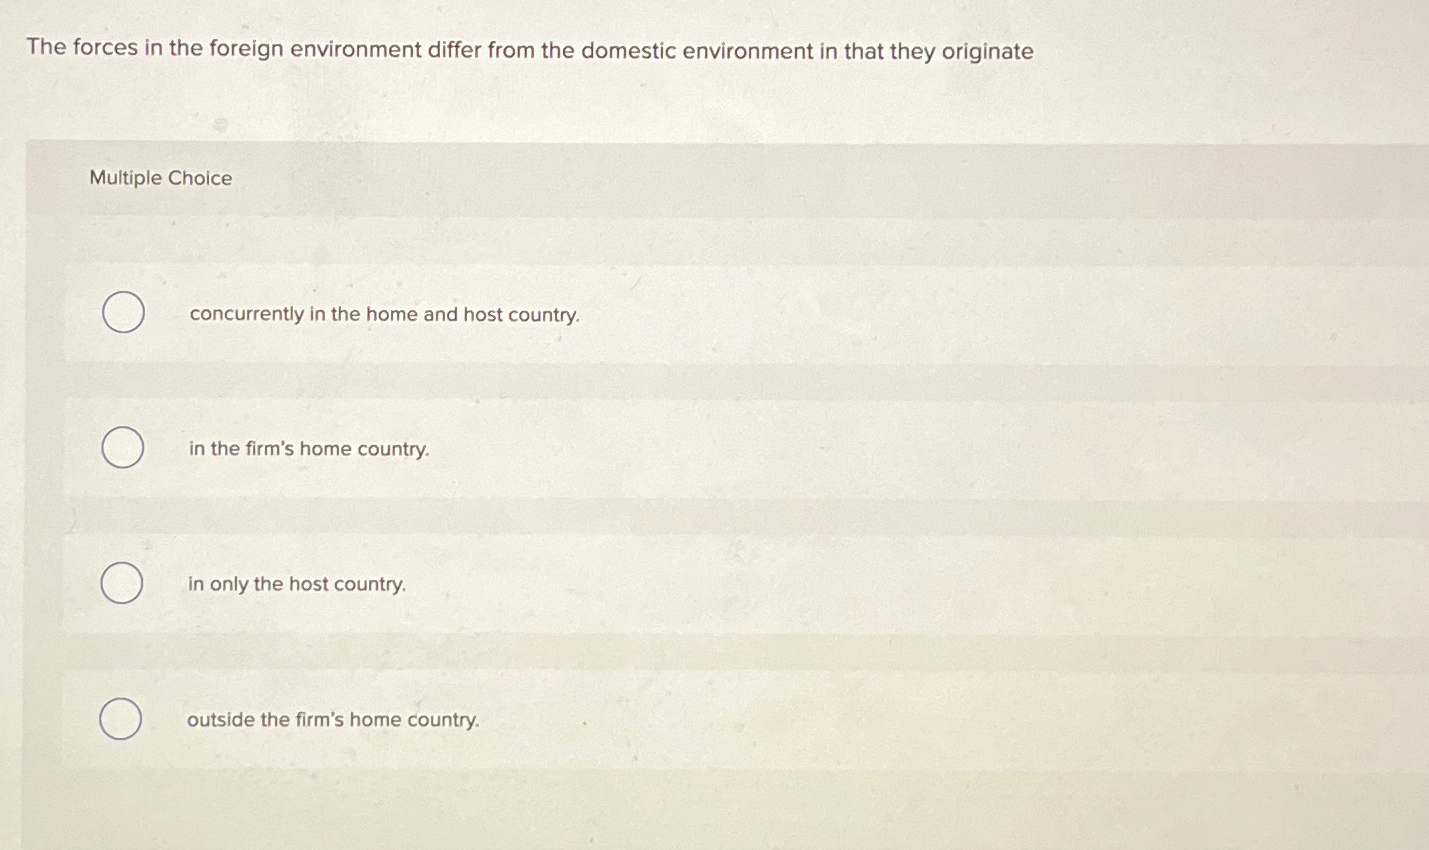The image size is (1429, 850).
Task: Click the row containing the second answer
Action: click(x=700, y=448)
